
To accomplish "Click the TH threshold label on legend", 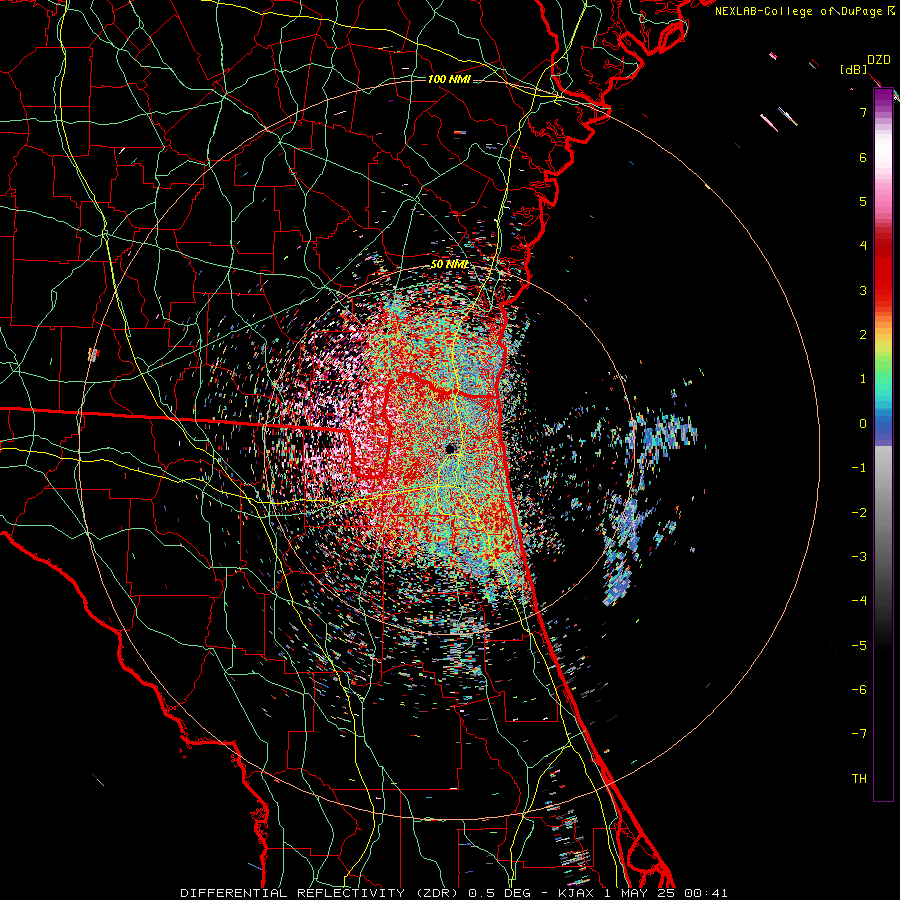I will [x=859, y=779].
